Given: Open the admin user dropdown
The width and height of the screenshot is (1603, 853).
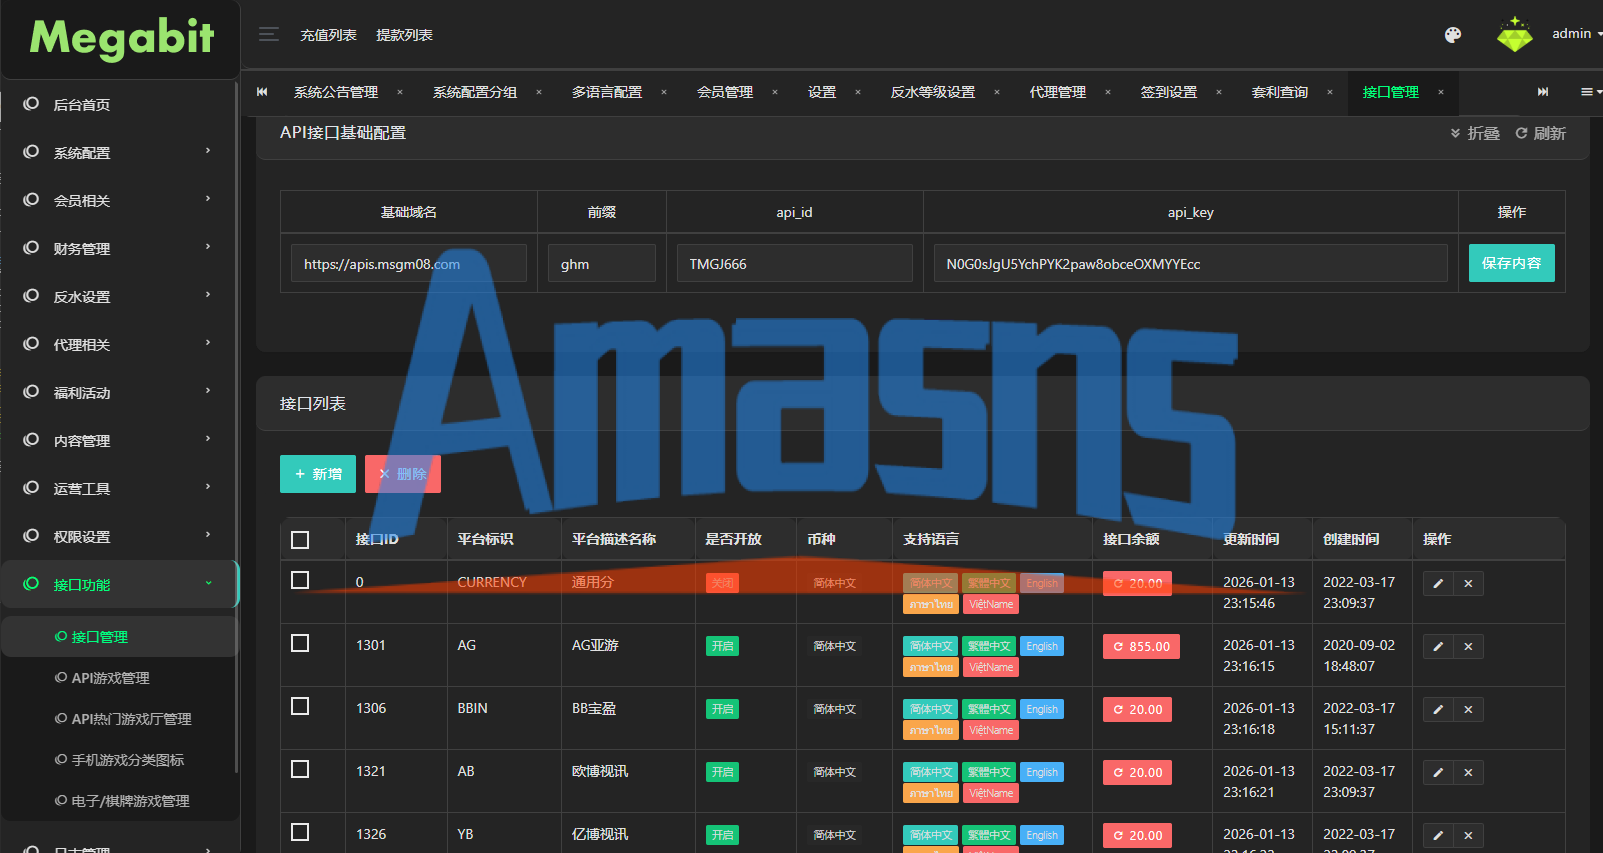Looking at the screenshot, I should [x=1577, y=34].
